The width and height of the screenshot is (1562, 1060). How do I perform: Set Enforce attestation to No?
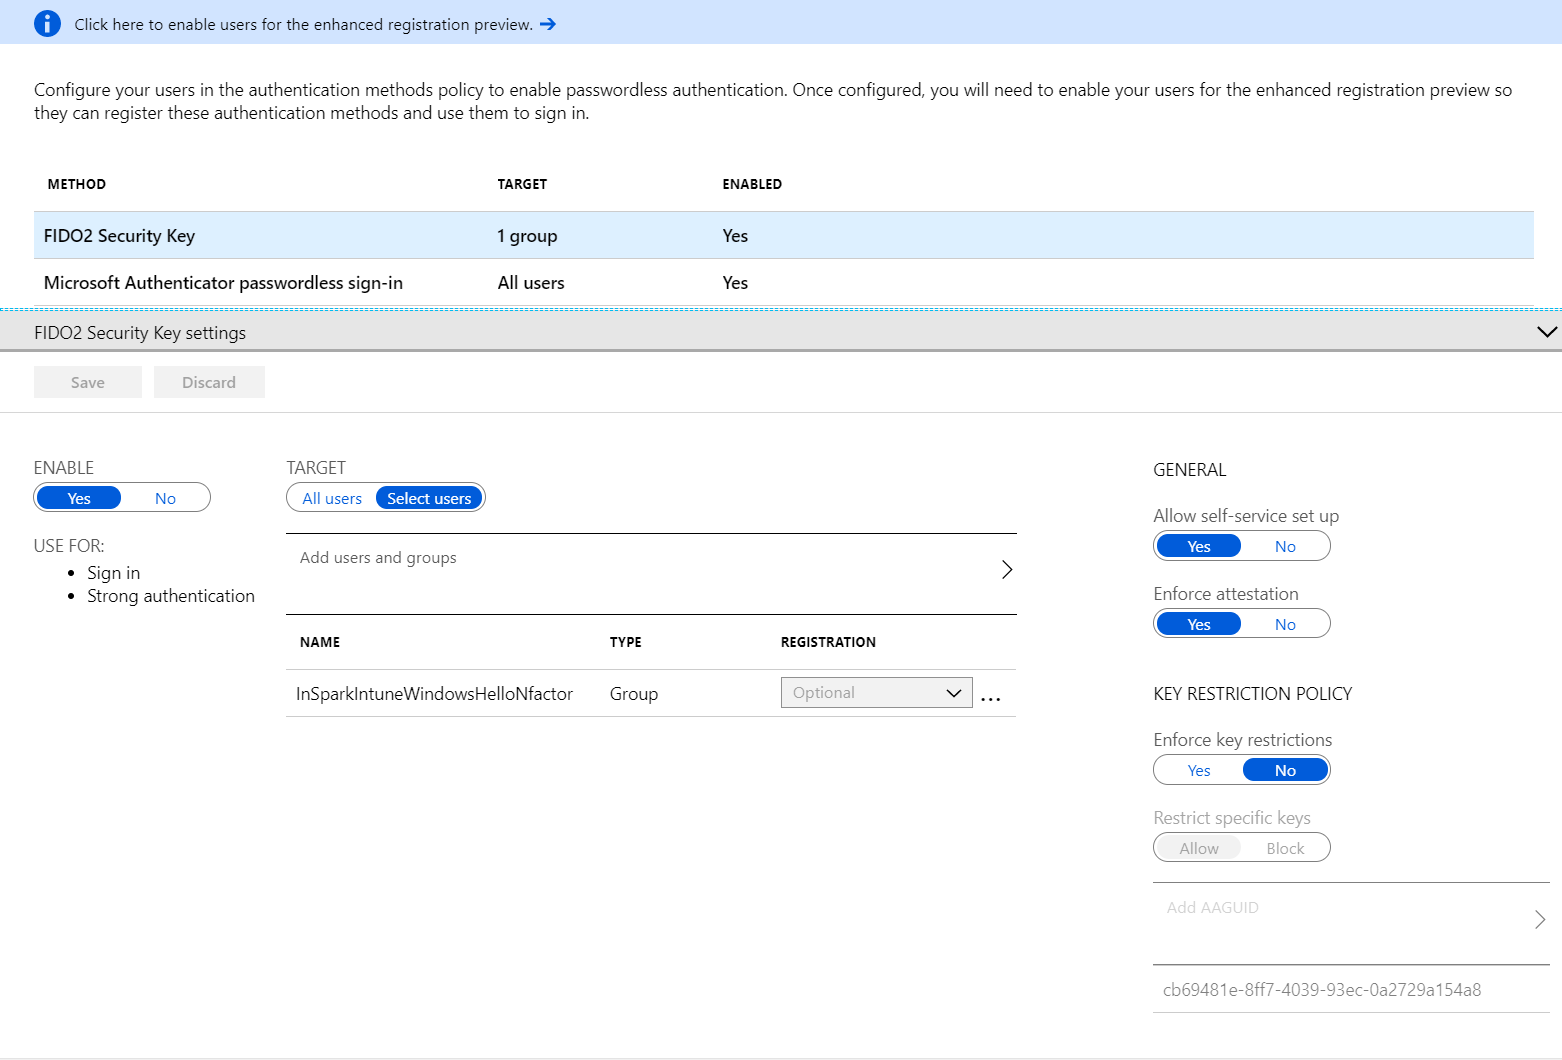click(1284, 624)
